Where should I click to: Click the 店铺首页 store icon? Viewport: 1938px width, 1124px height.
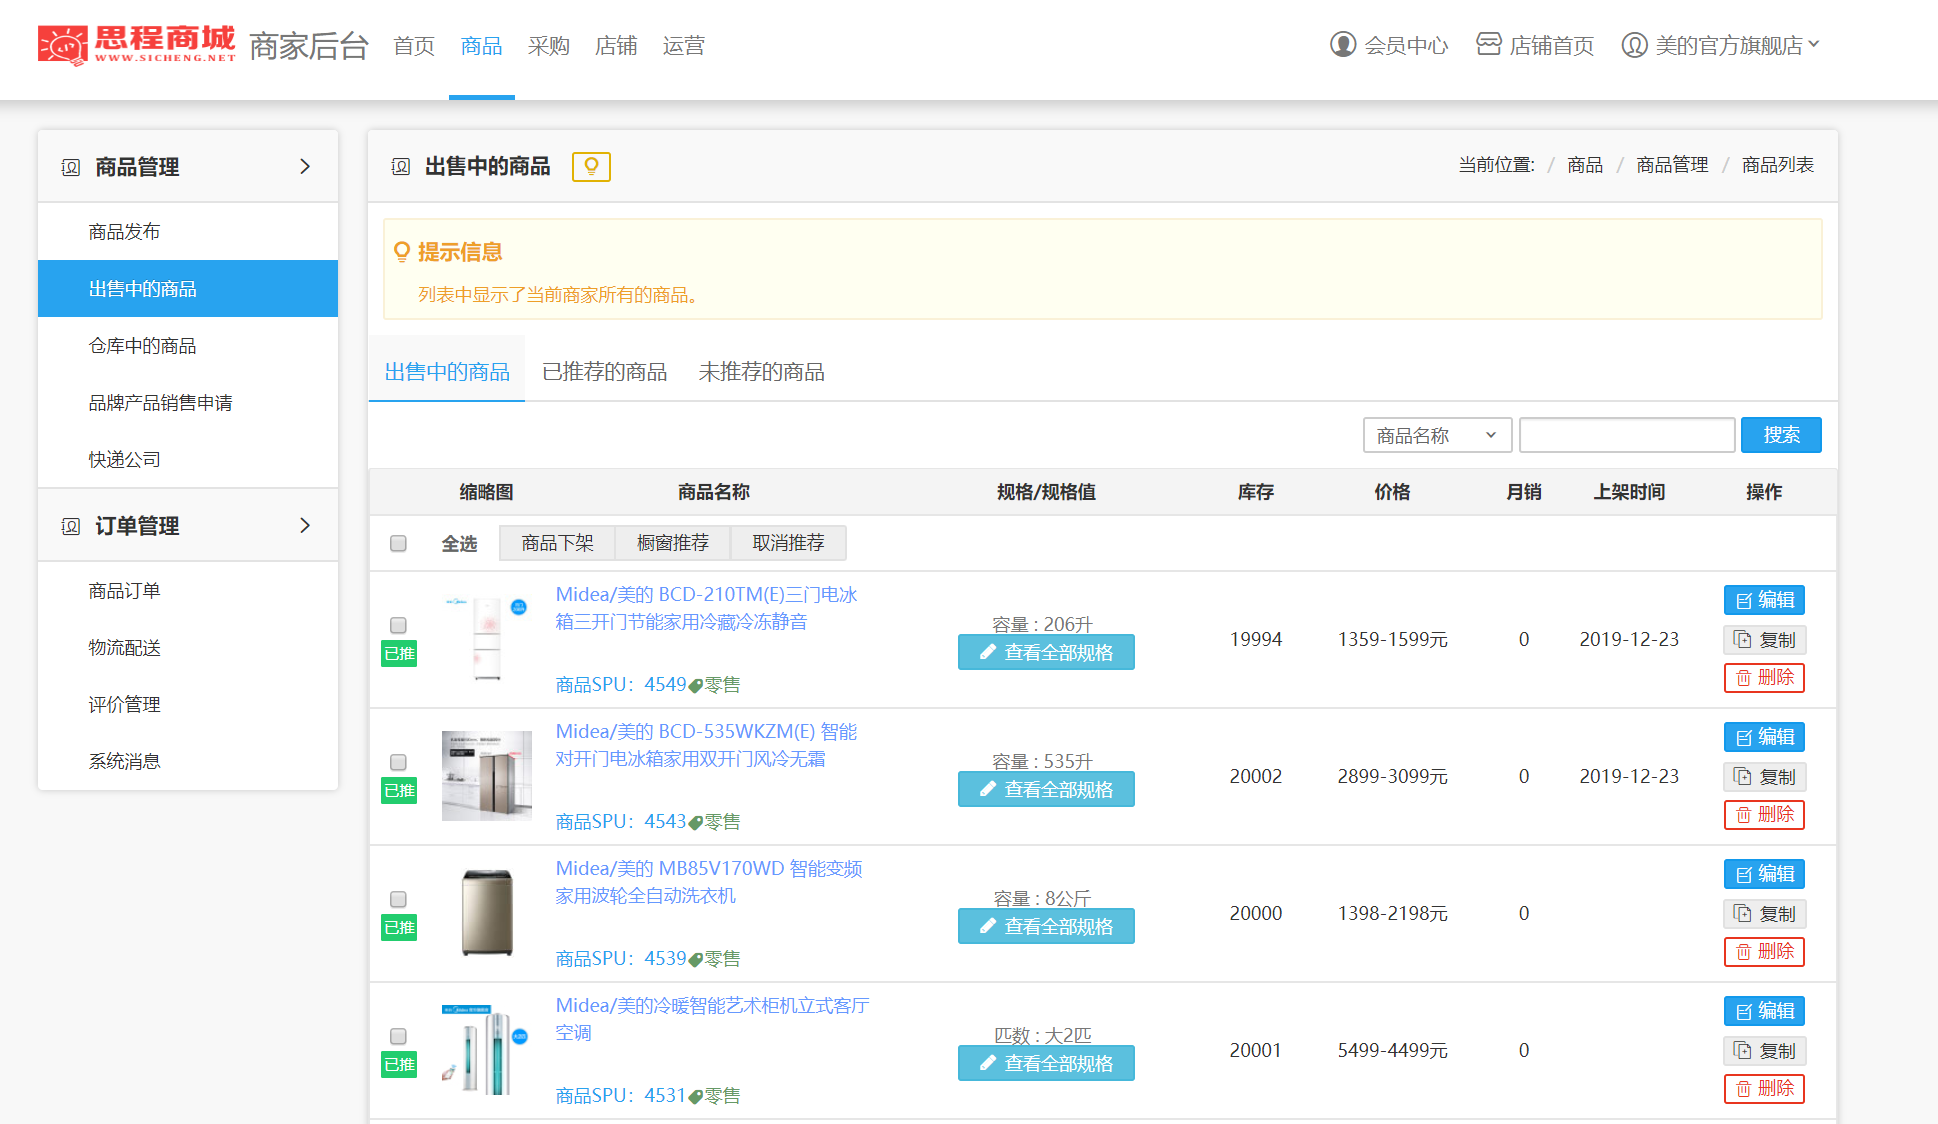[x=1489, y=44]
